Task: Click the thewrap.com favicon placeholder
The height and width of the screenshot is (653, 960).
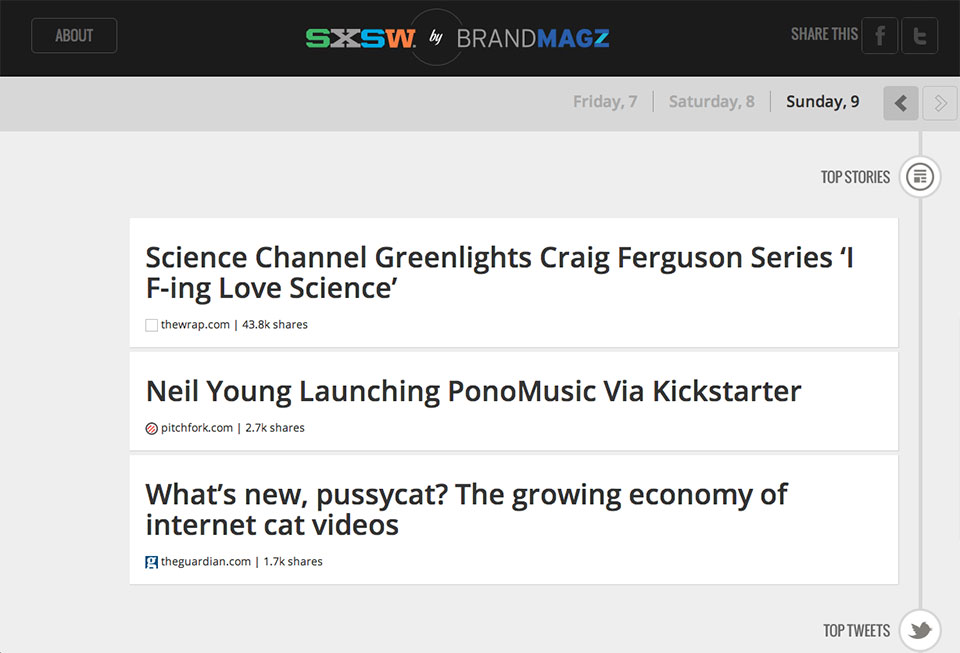Action: pyautogui.click(x=152, y=325)
